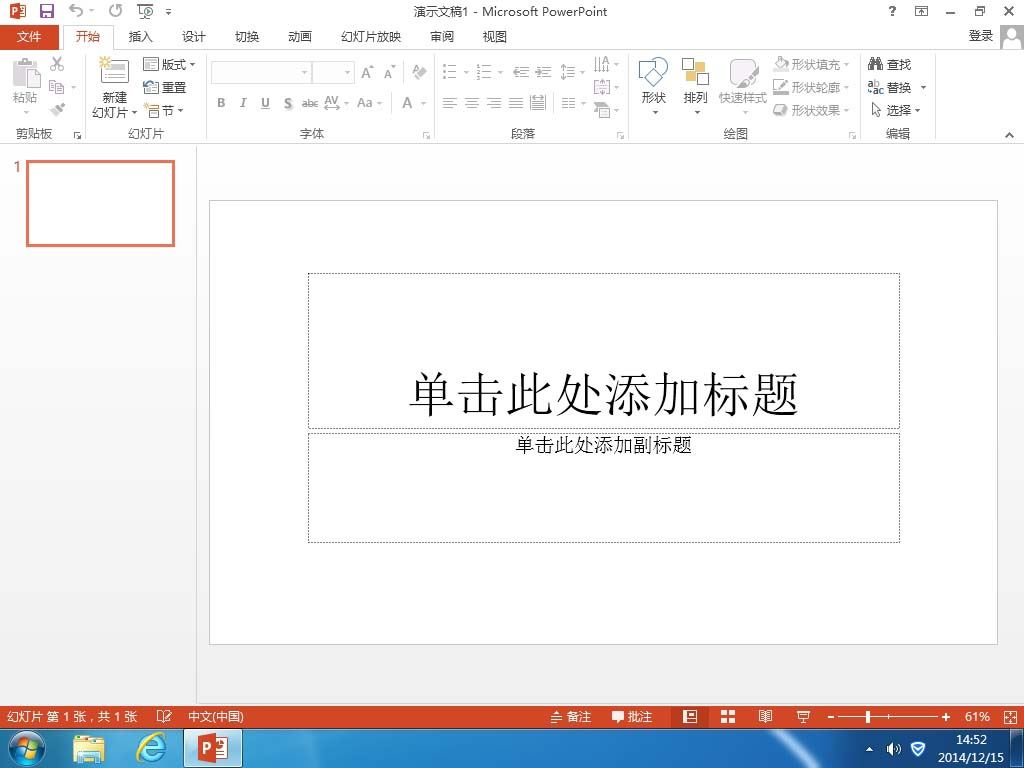Screen dimensions: 1024x768
Task: Click spell check icon in status bar
Action: point(164,716)
